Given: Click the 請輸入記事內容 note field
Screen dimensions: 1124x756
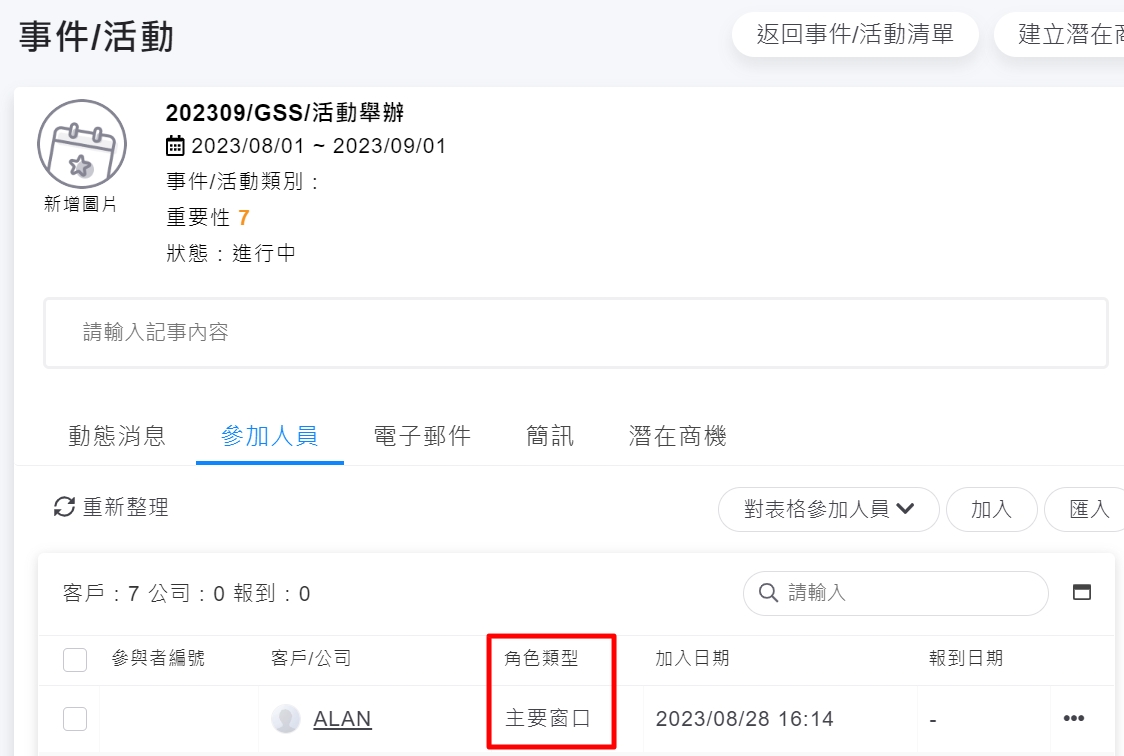Looking at the screenshot, I should [575, 332].
